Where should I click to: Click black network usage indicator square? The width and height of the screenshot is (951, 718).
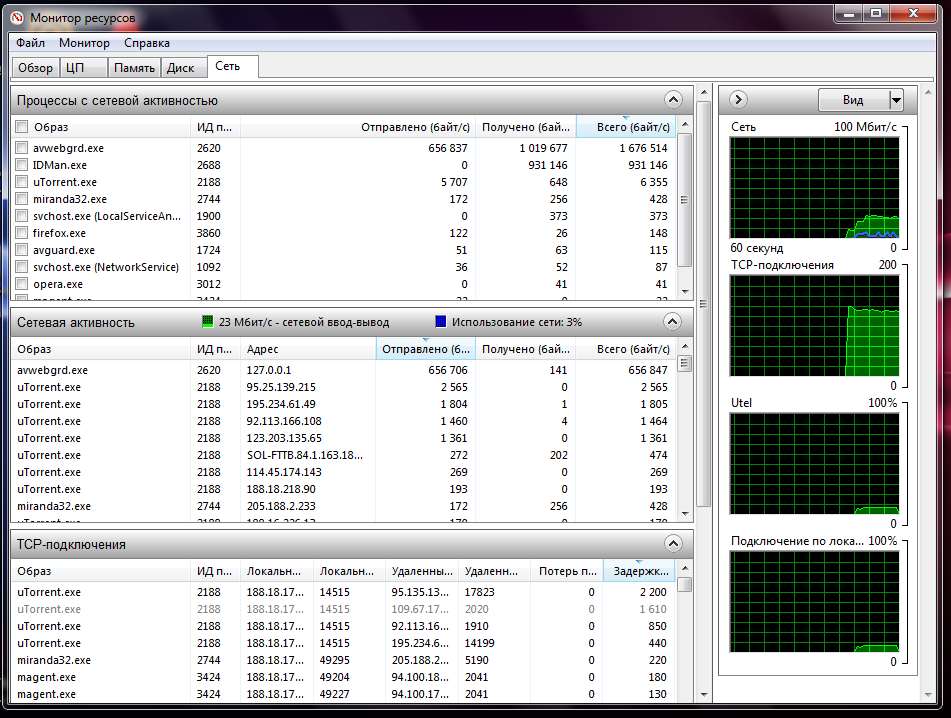click(x=441, y=322)
